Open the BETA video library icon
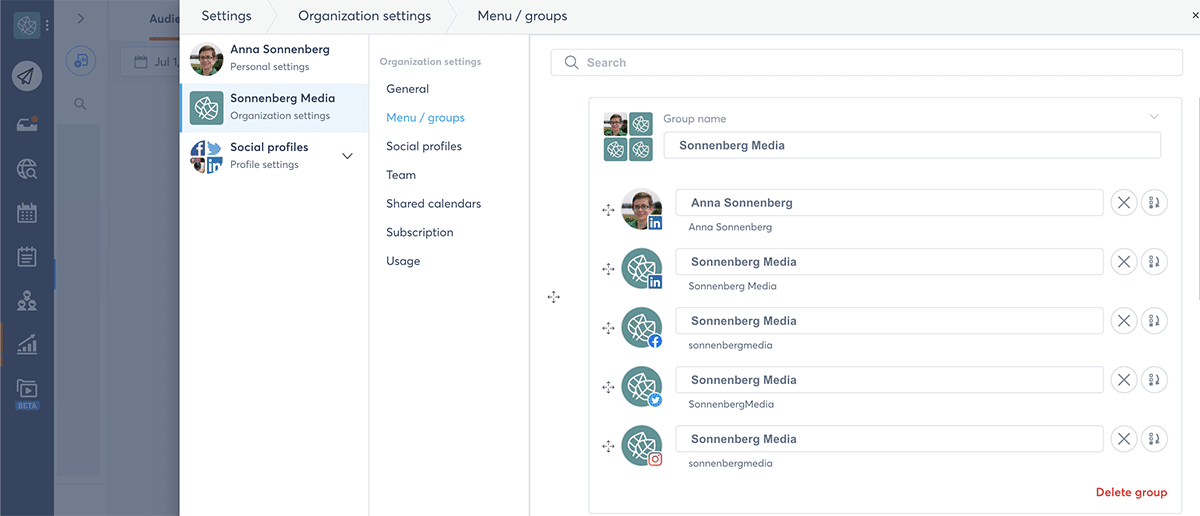This screenshot has width=1200, height=516. [27, 389]
